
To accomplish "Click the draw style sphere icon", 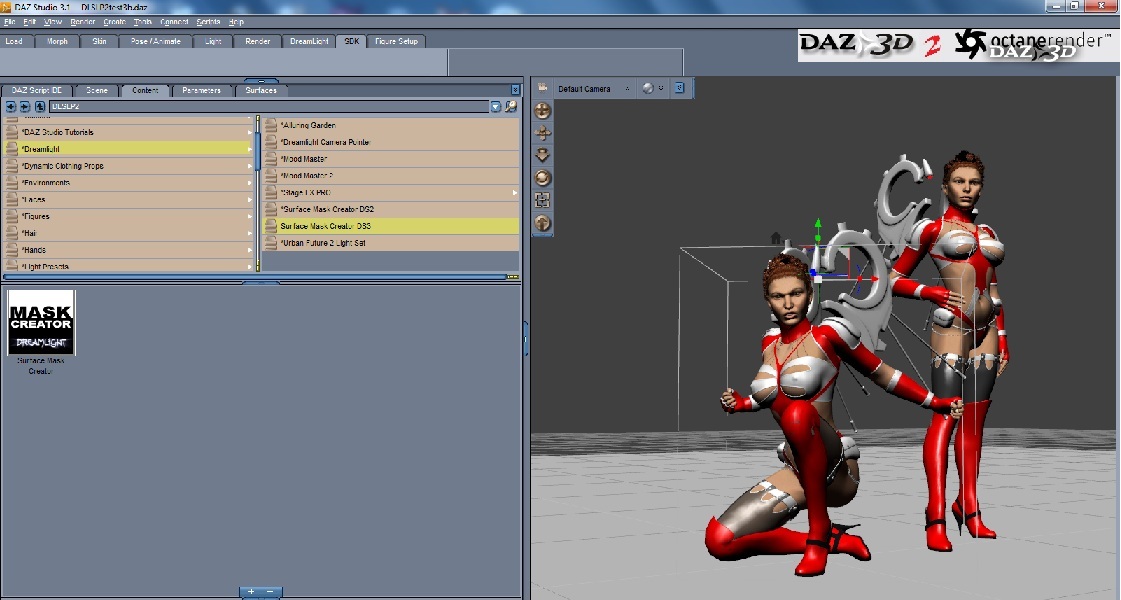I will (648, 88).
